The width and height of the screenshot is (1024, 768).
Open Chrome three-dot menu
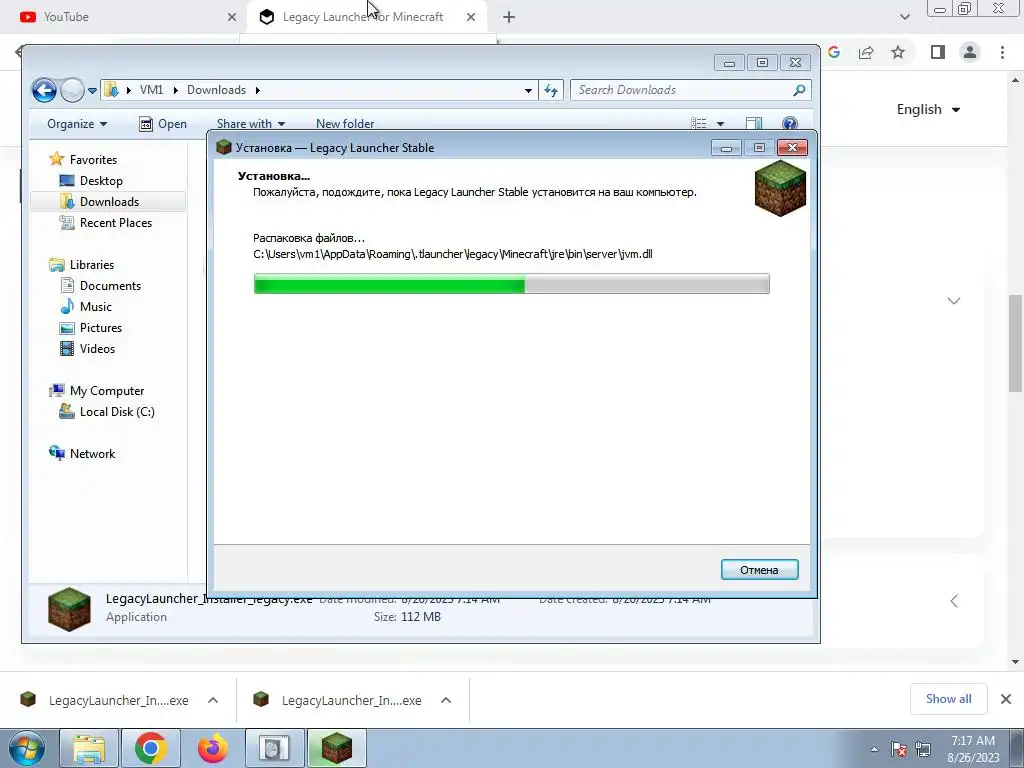tap(1002, 52)
